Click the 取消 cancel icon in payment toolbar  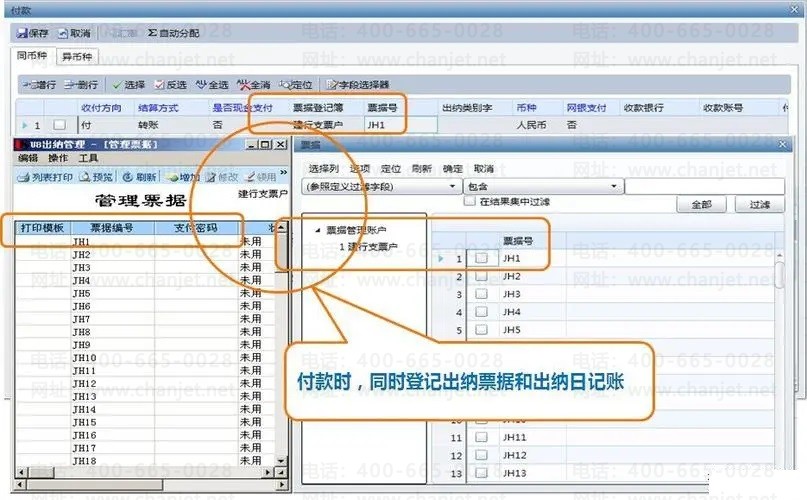coord(62,33)
